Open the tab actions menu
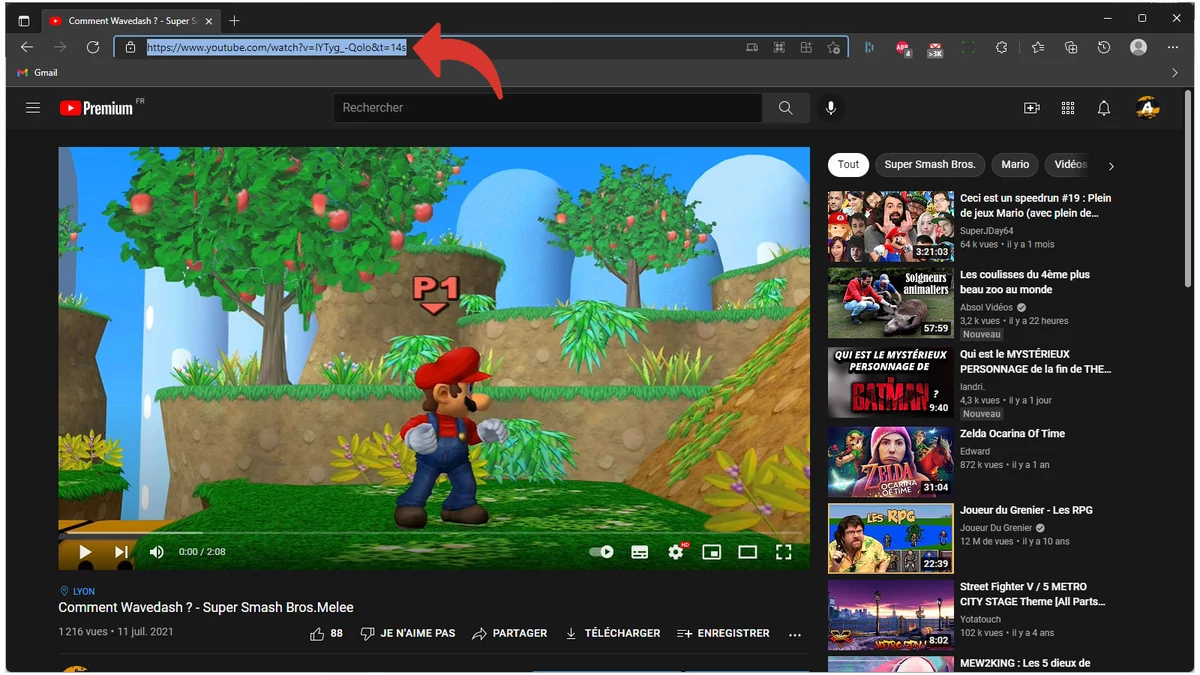1200x675 pixels. (24, 21)
